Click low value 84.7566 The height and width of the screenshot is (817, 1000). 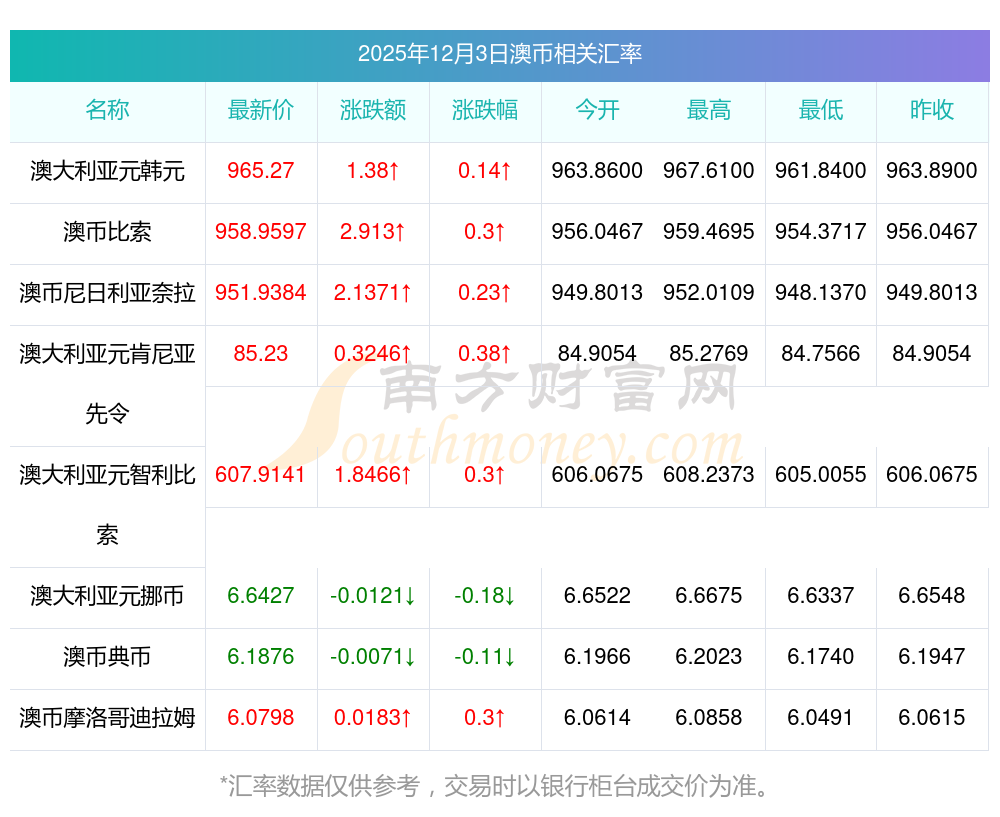[821, 353]
